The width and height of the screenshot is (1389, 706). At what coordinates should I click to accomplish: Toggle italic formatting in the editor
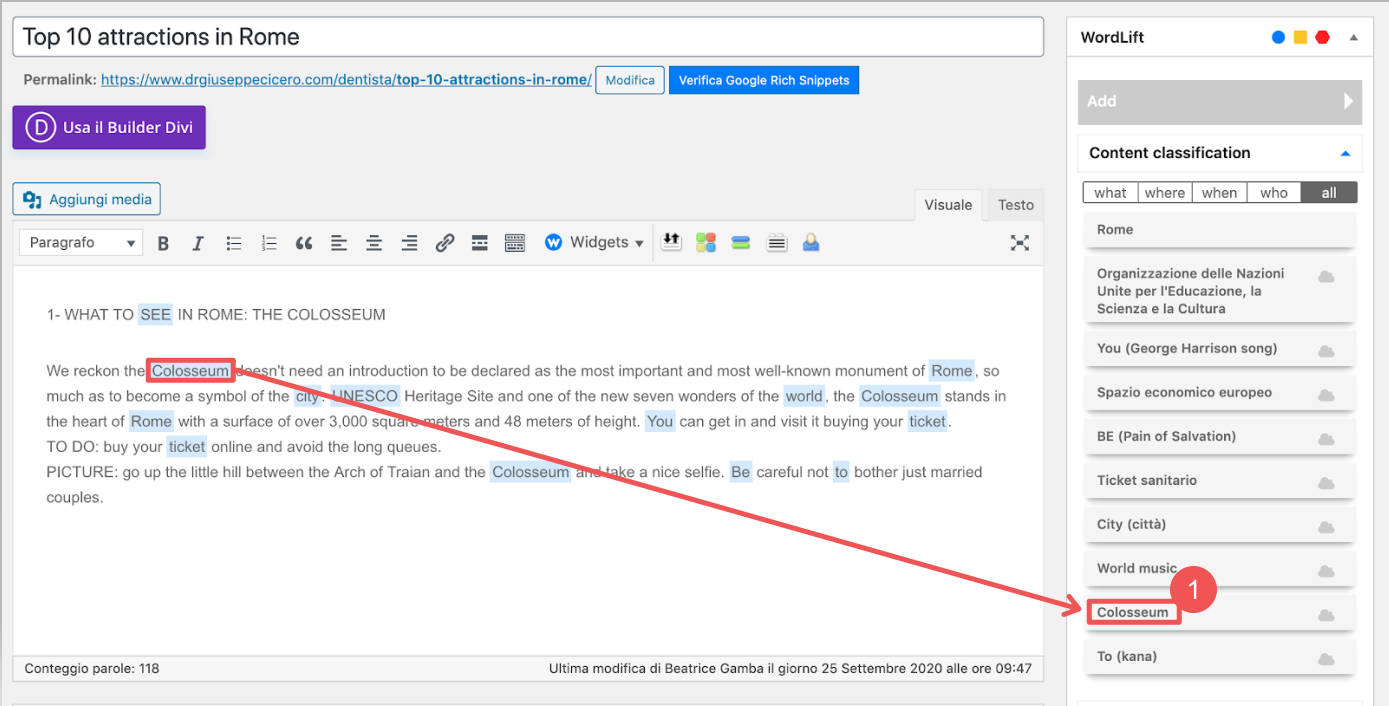pos(198,242)
